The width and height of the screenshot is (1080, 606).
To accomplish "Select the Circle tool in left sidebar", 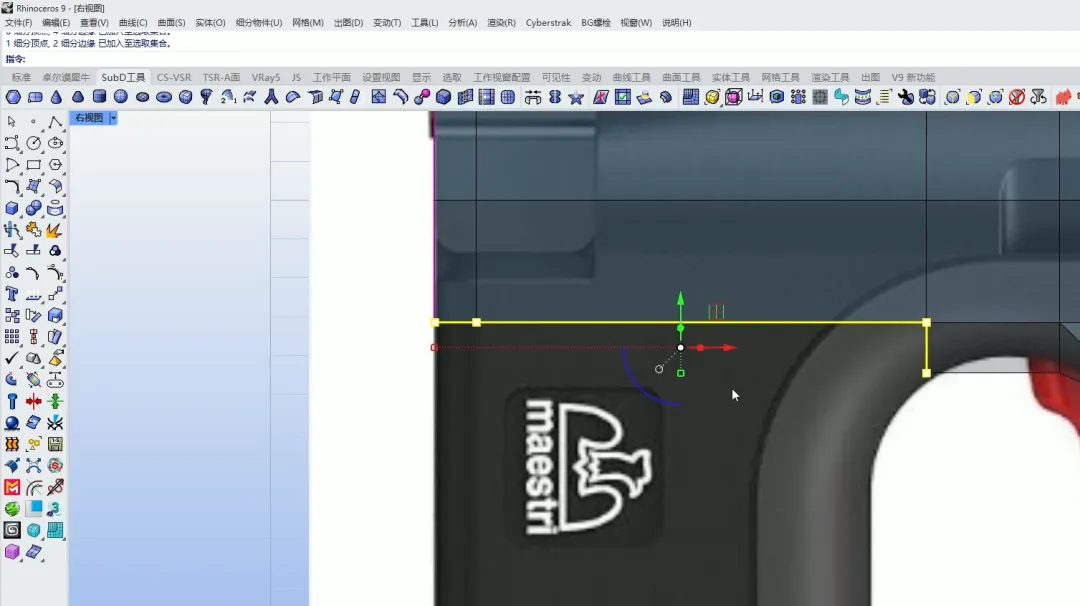I will pos(33,143).
